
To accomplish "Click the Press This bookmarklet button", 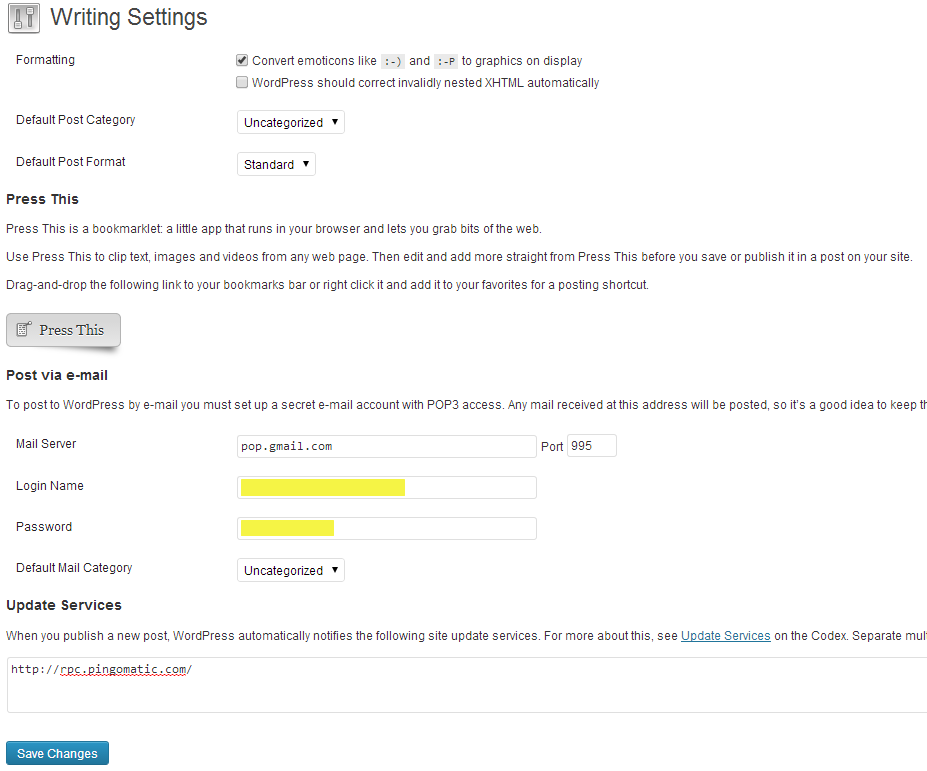I will [x=63, y=330].
